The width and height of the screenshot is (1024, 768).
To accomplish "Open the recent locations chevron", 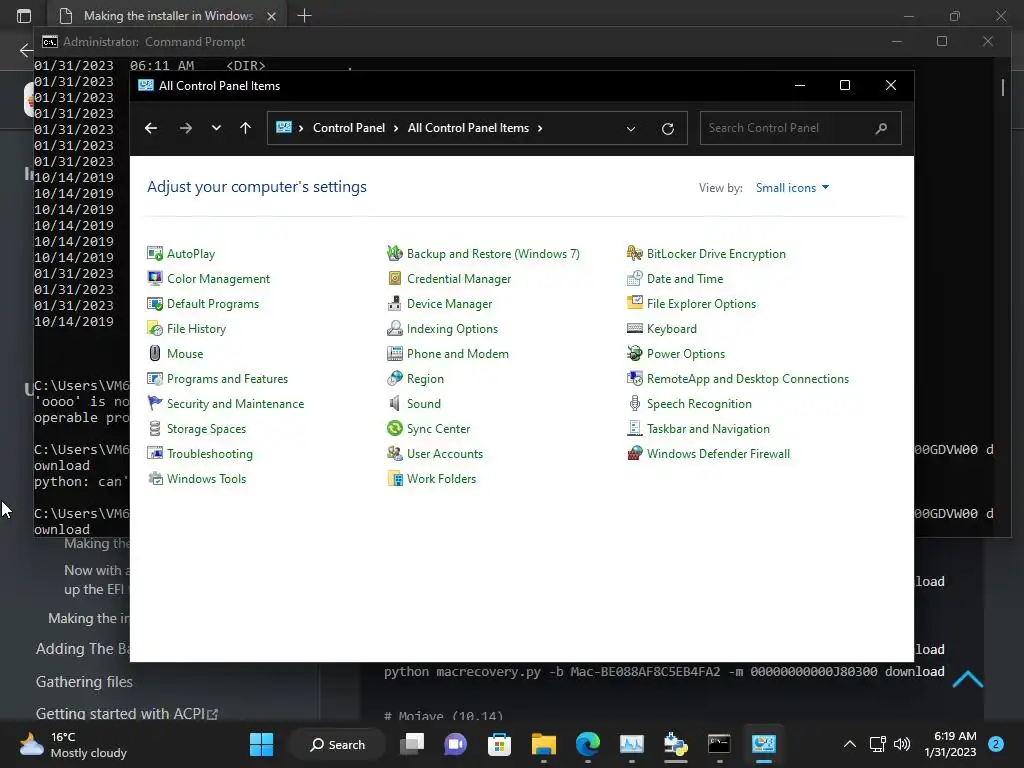I will pyautogui.click(x=216, y=128).
